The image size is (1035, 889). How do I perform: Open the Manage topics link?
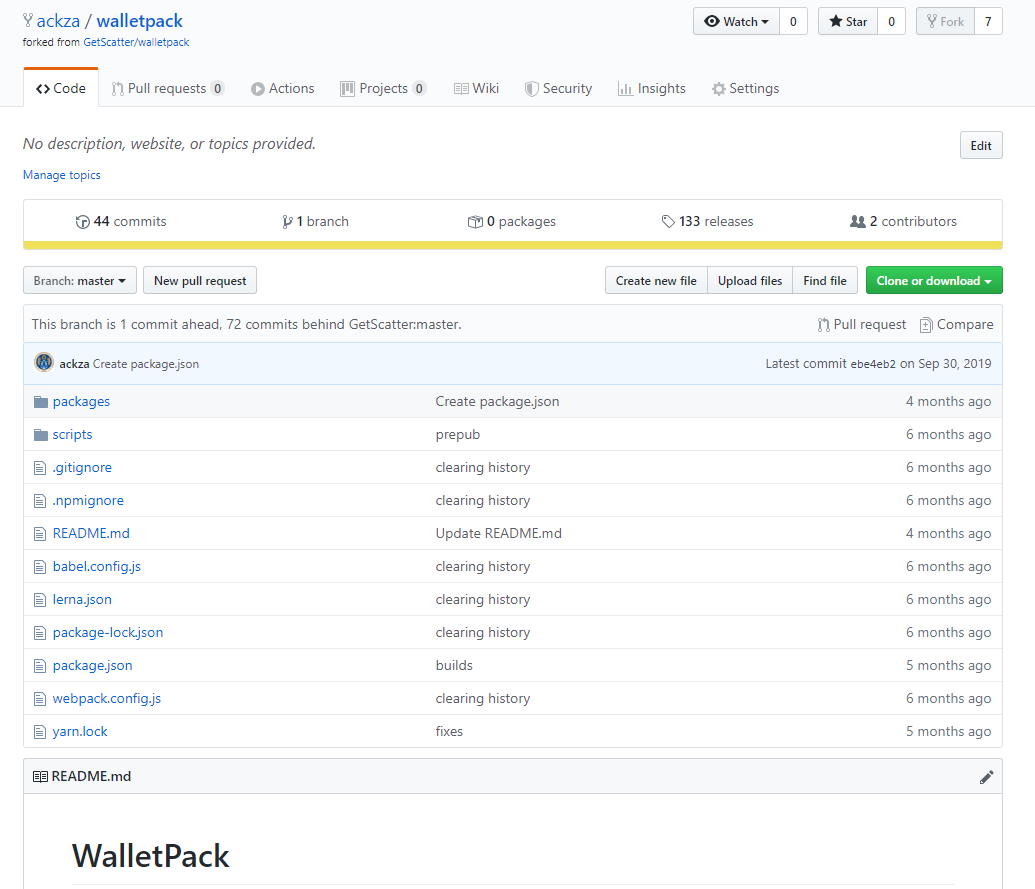(62, 175)
